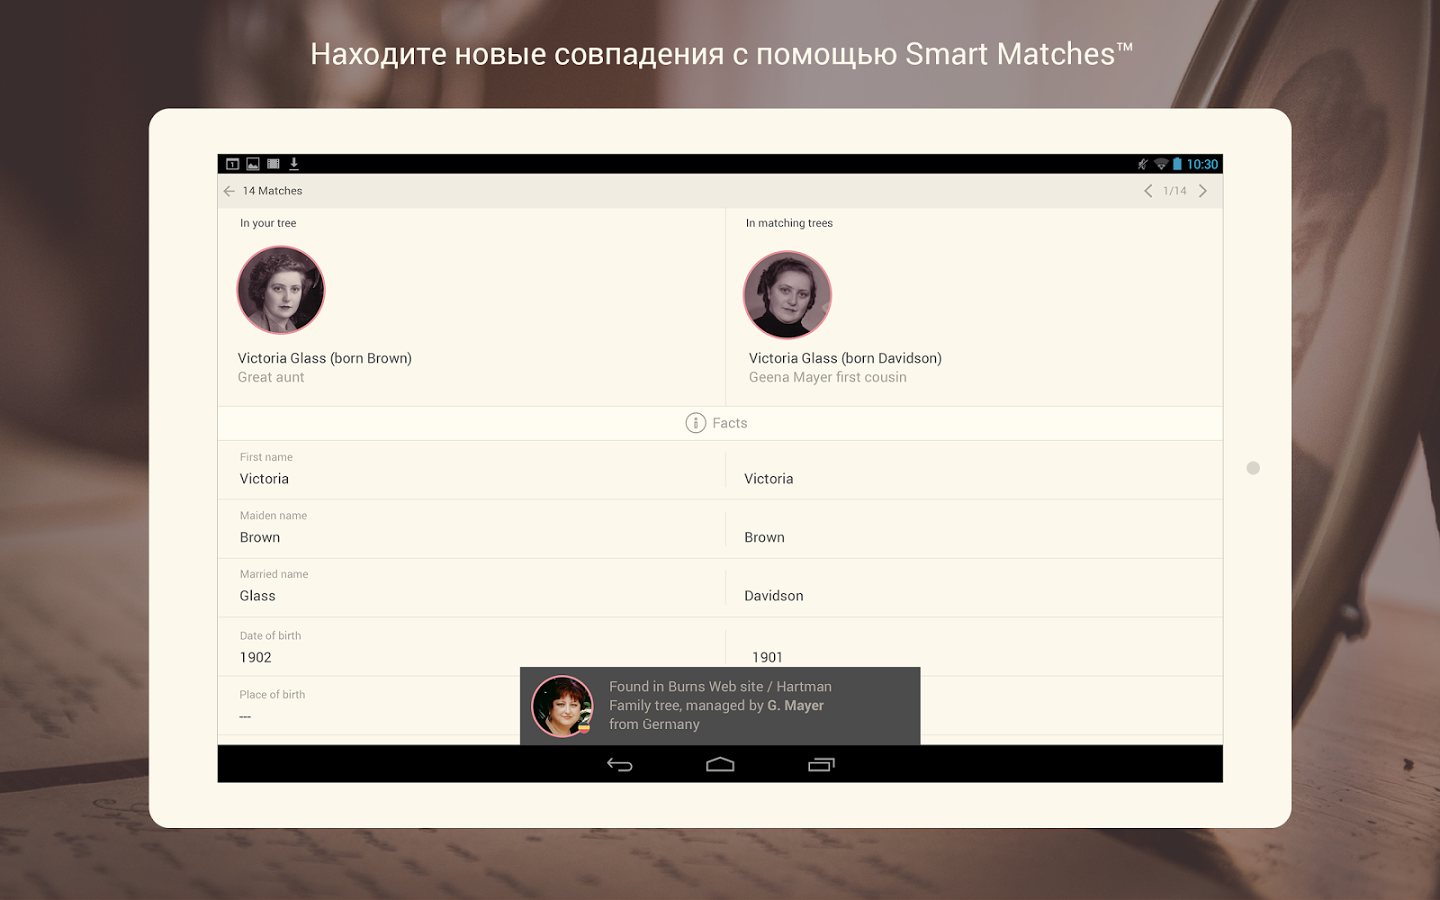
Task: Tap the Android back navigation button
Action: [620, 765]
